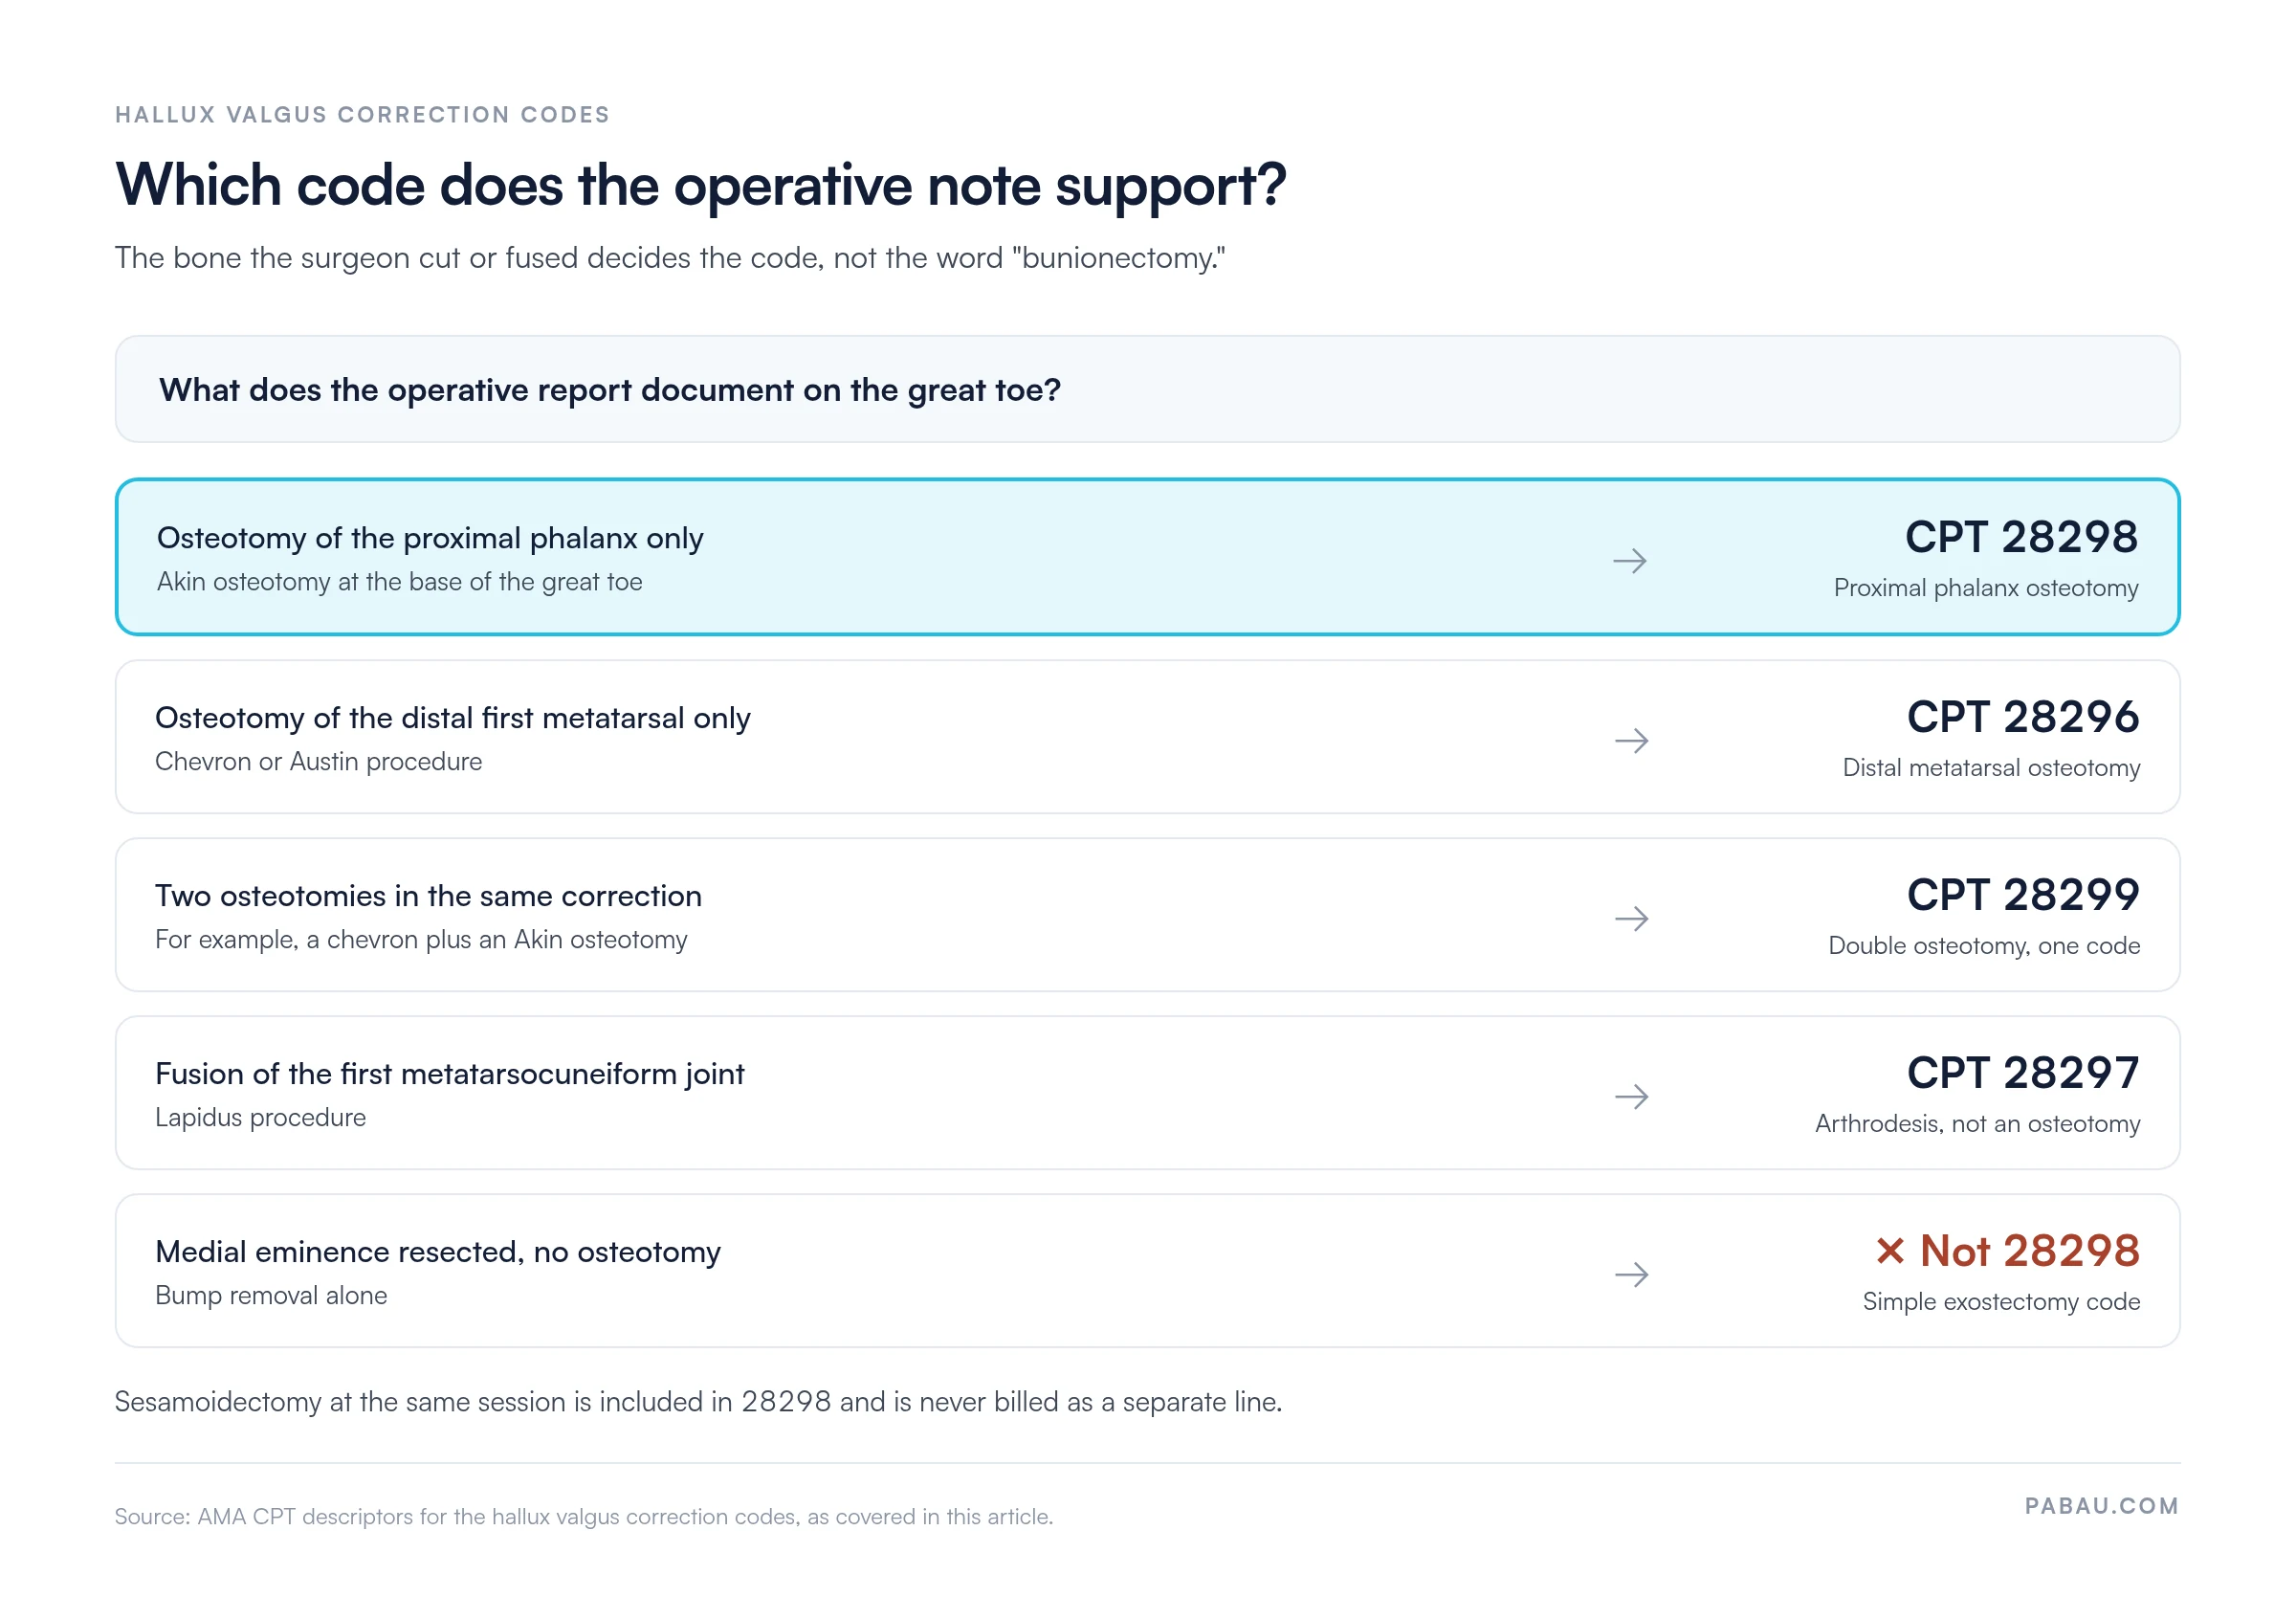Click Medial eminence resected, no osteotomy title

(x=438, y=1252)
